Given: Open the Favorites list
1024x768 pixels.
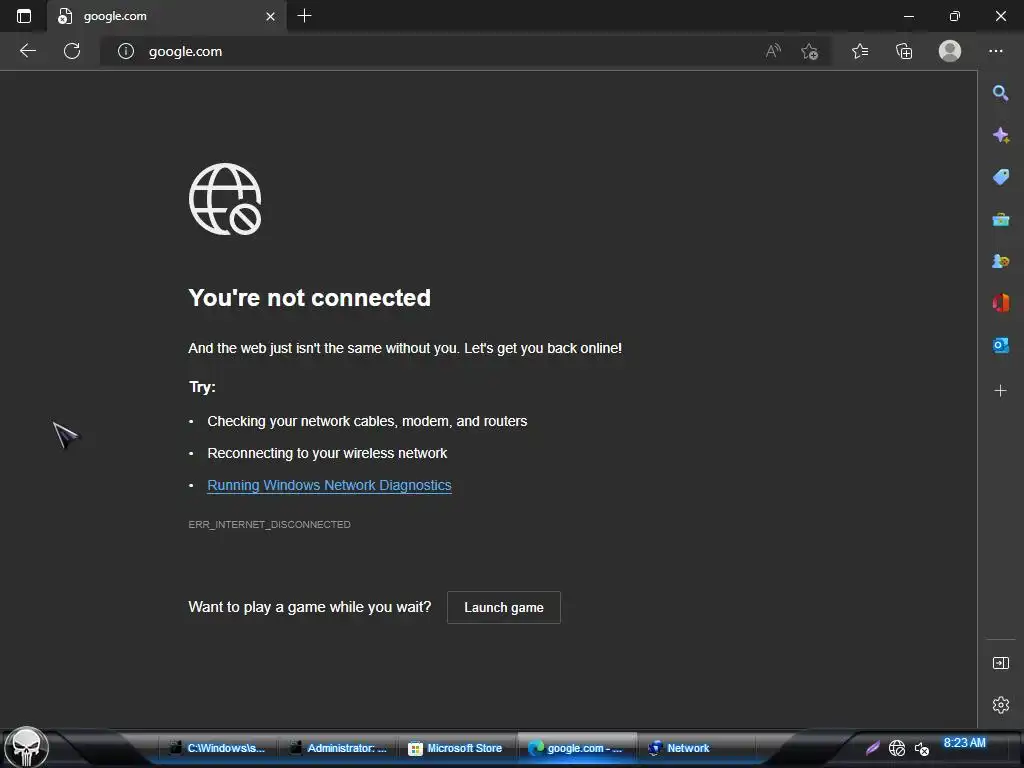Looking at the screenshot, I should pyautogui.click(x=860, y=51).
